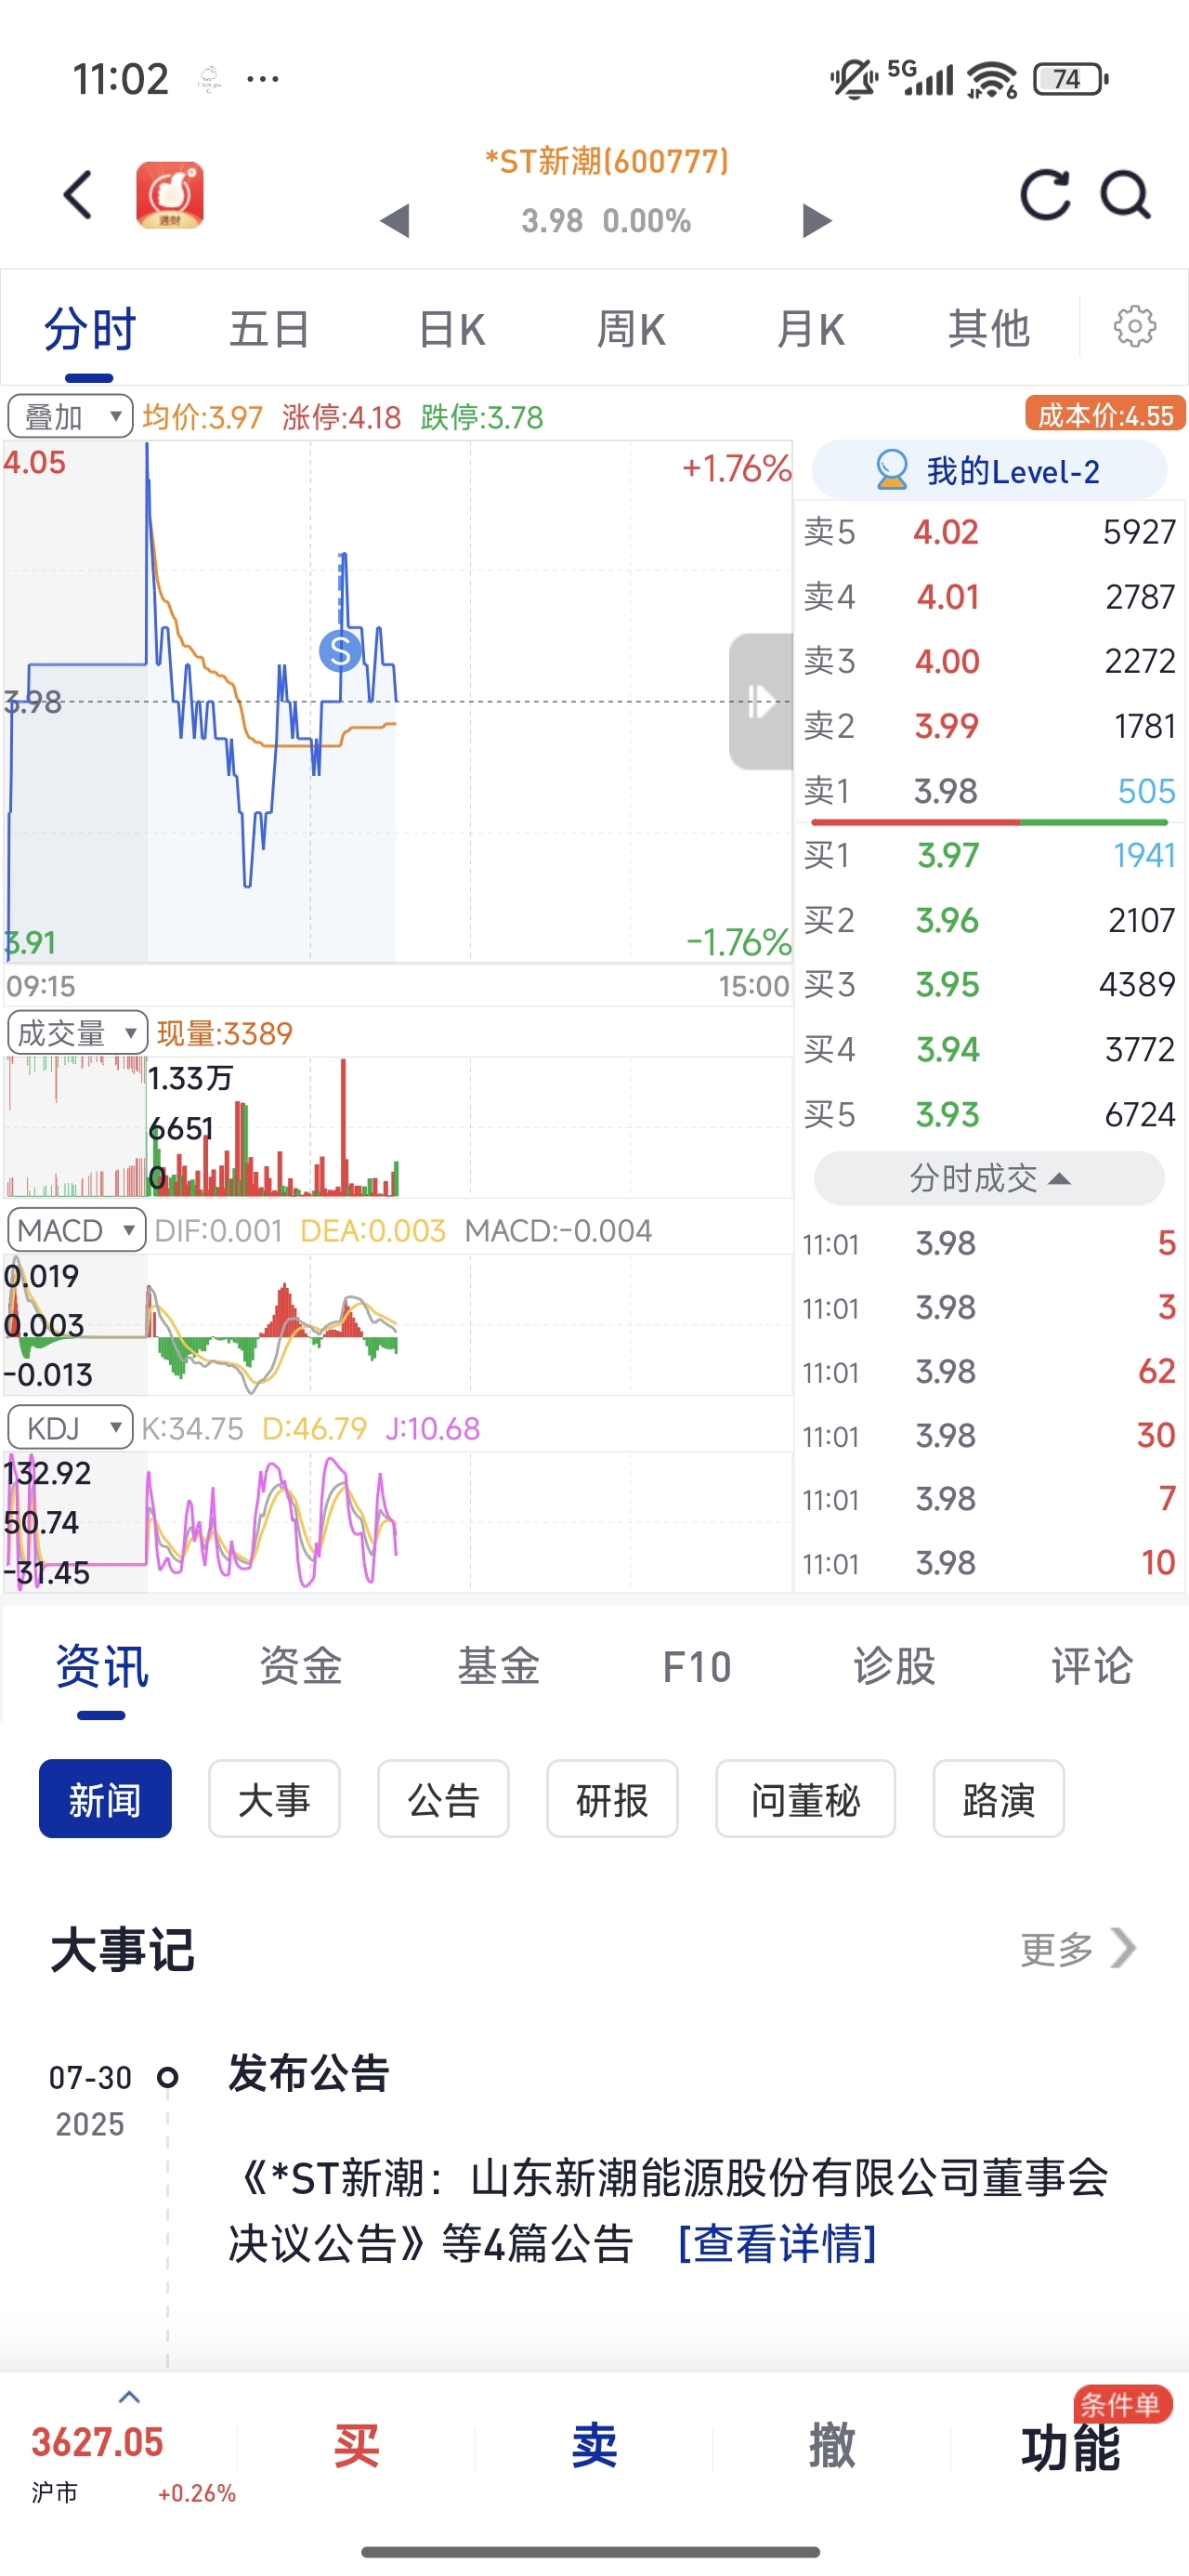Select the 分时 chart tab
Viewport: 1189px width, 2576px height.
[89, 329]
